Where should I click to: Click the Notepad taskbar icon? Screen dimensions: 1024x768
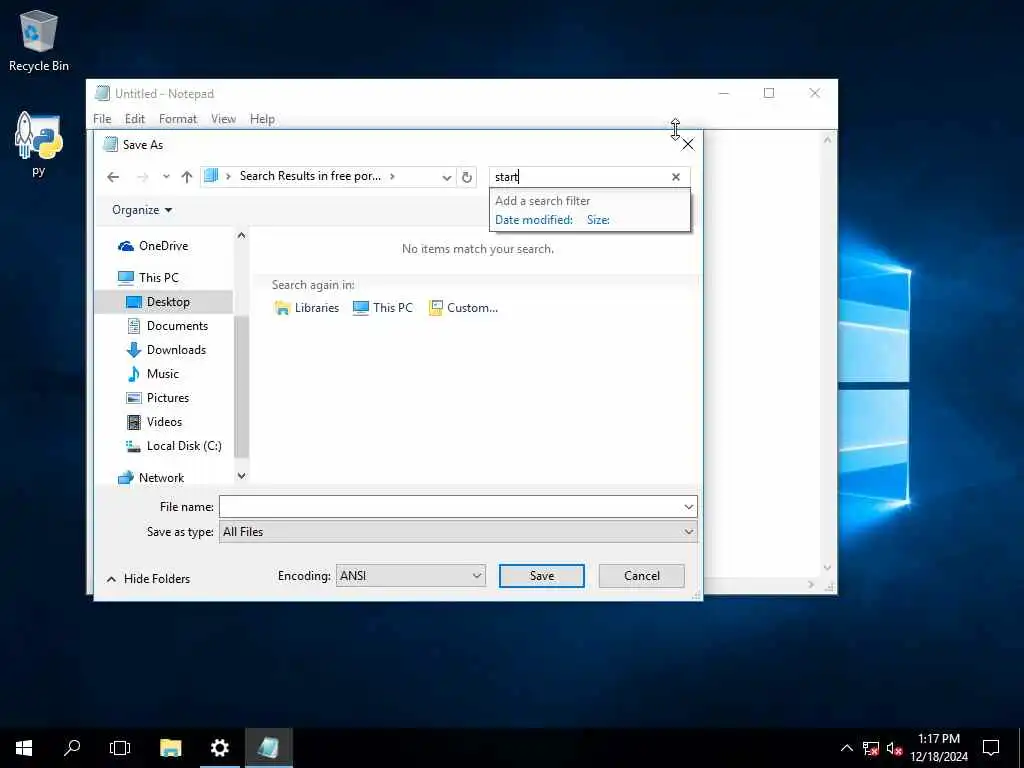[268, 748]
